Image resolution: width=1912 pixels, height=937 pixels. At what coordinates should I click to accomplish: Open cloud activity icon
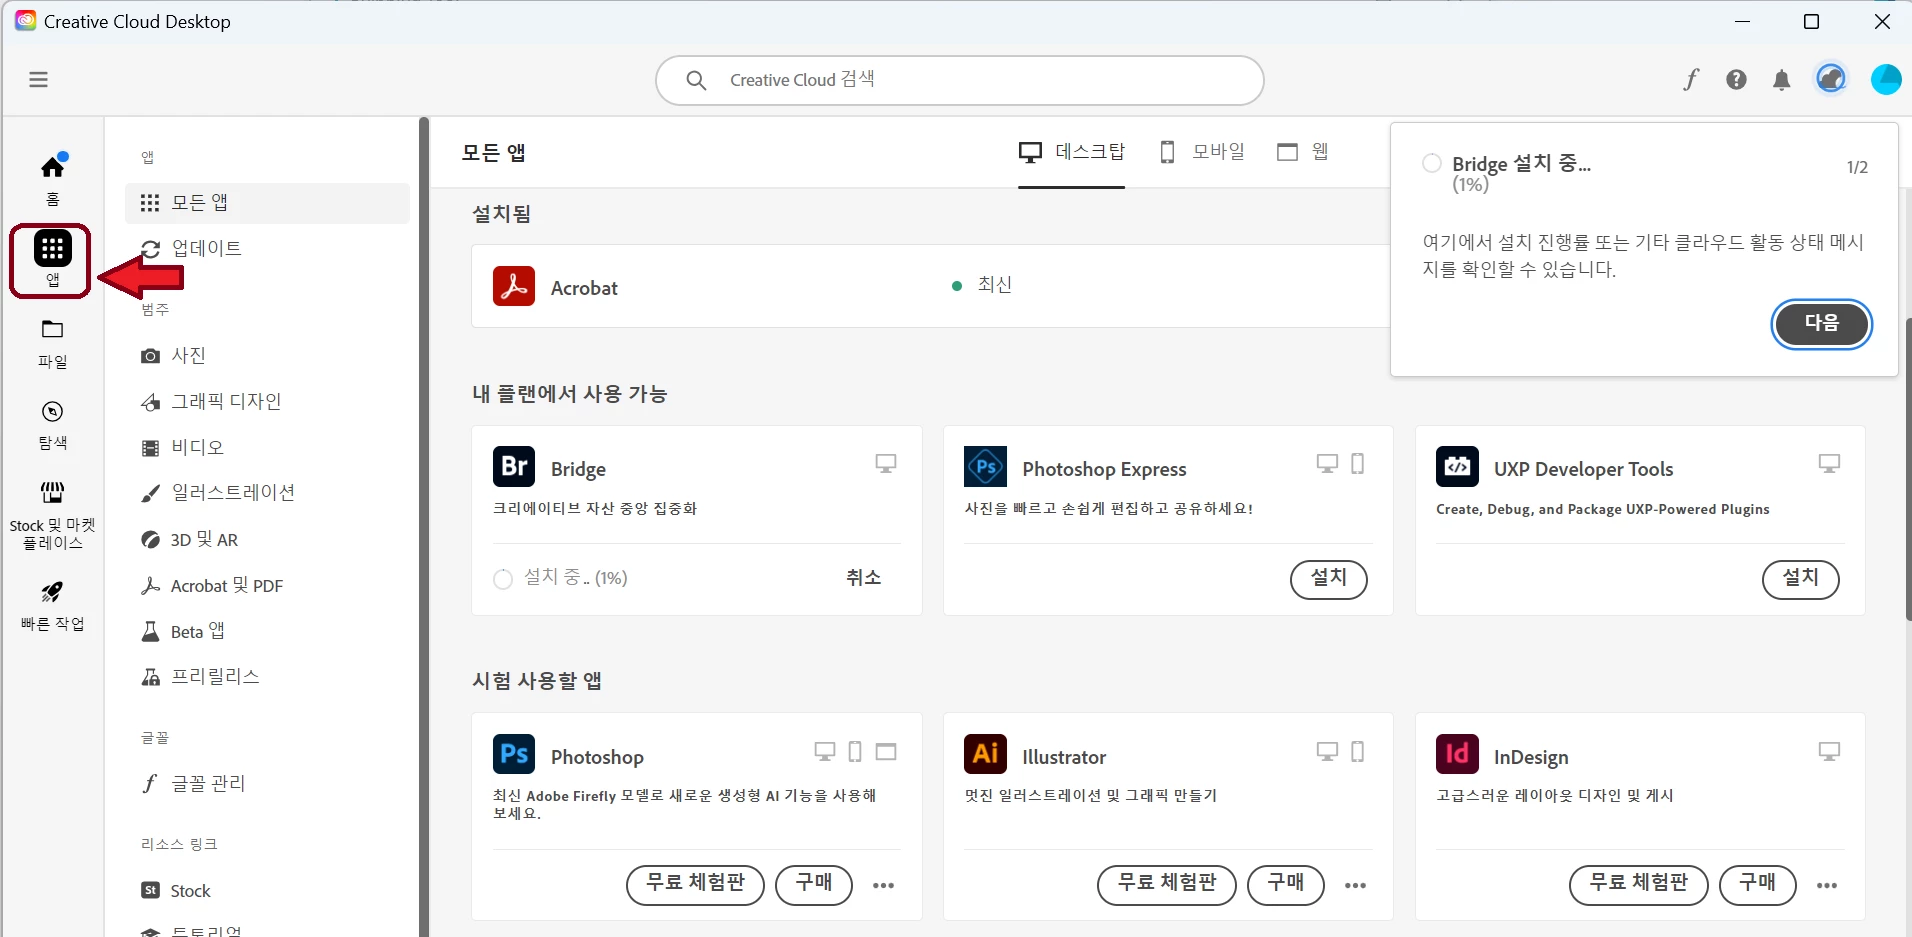[1831, 79]
